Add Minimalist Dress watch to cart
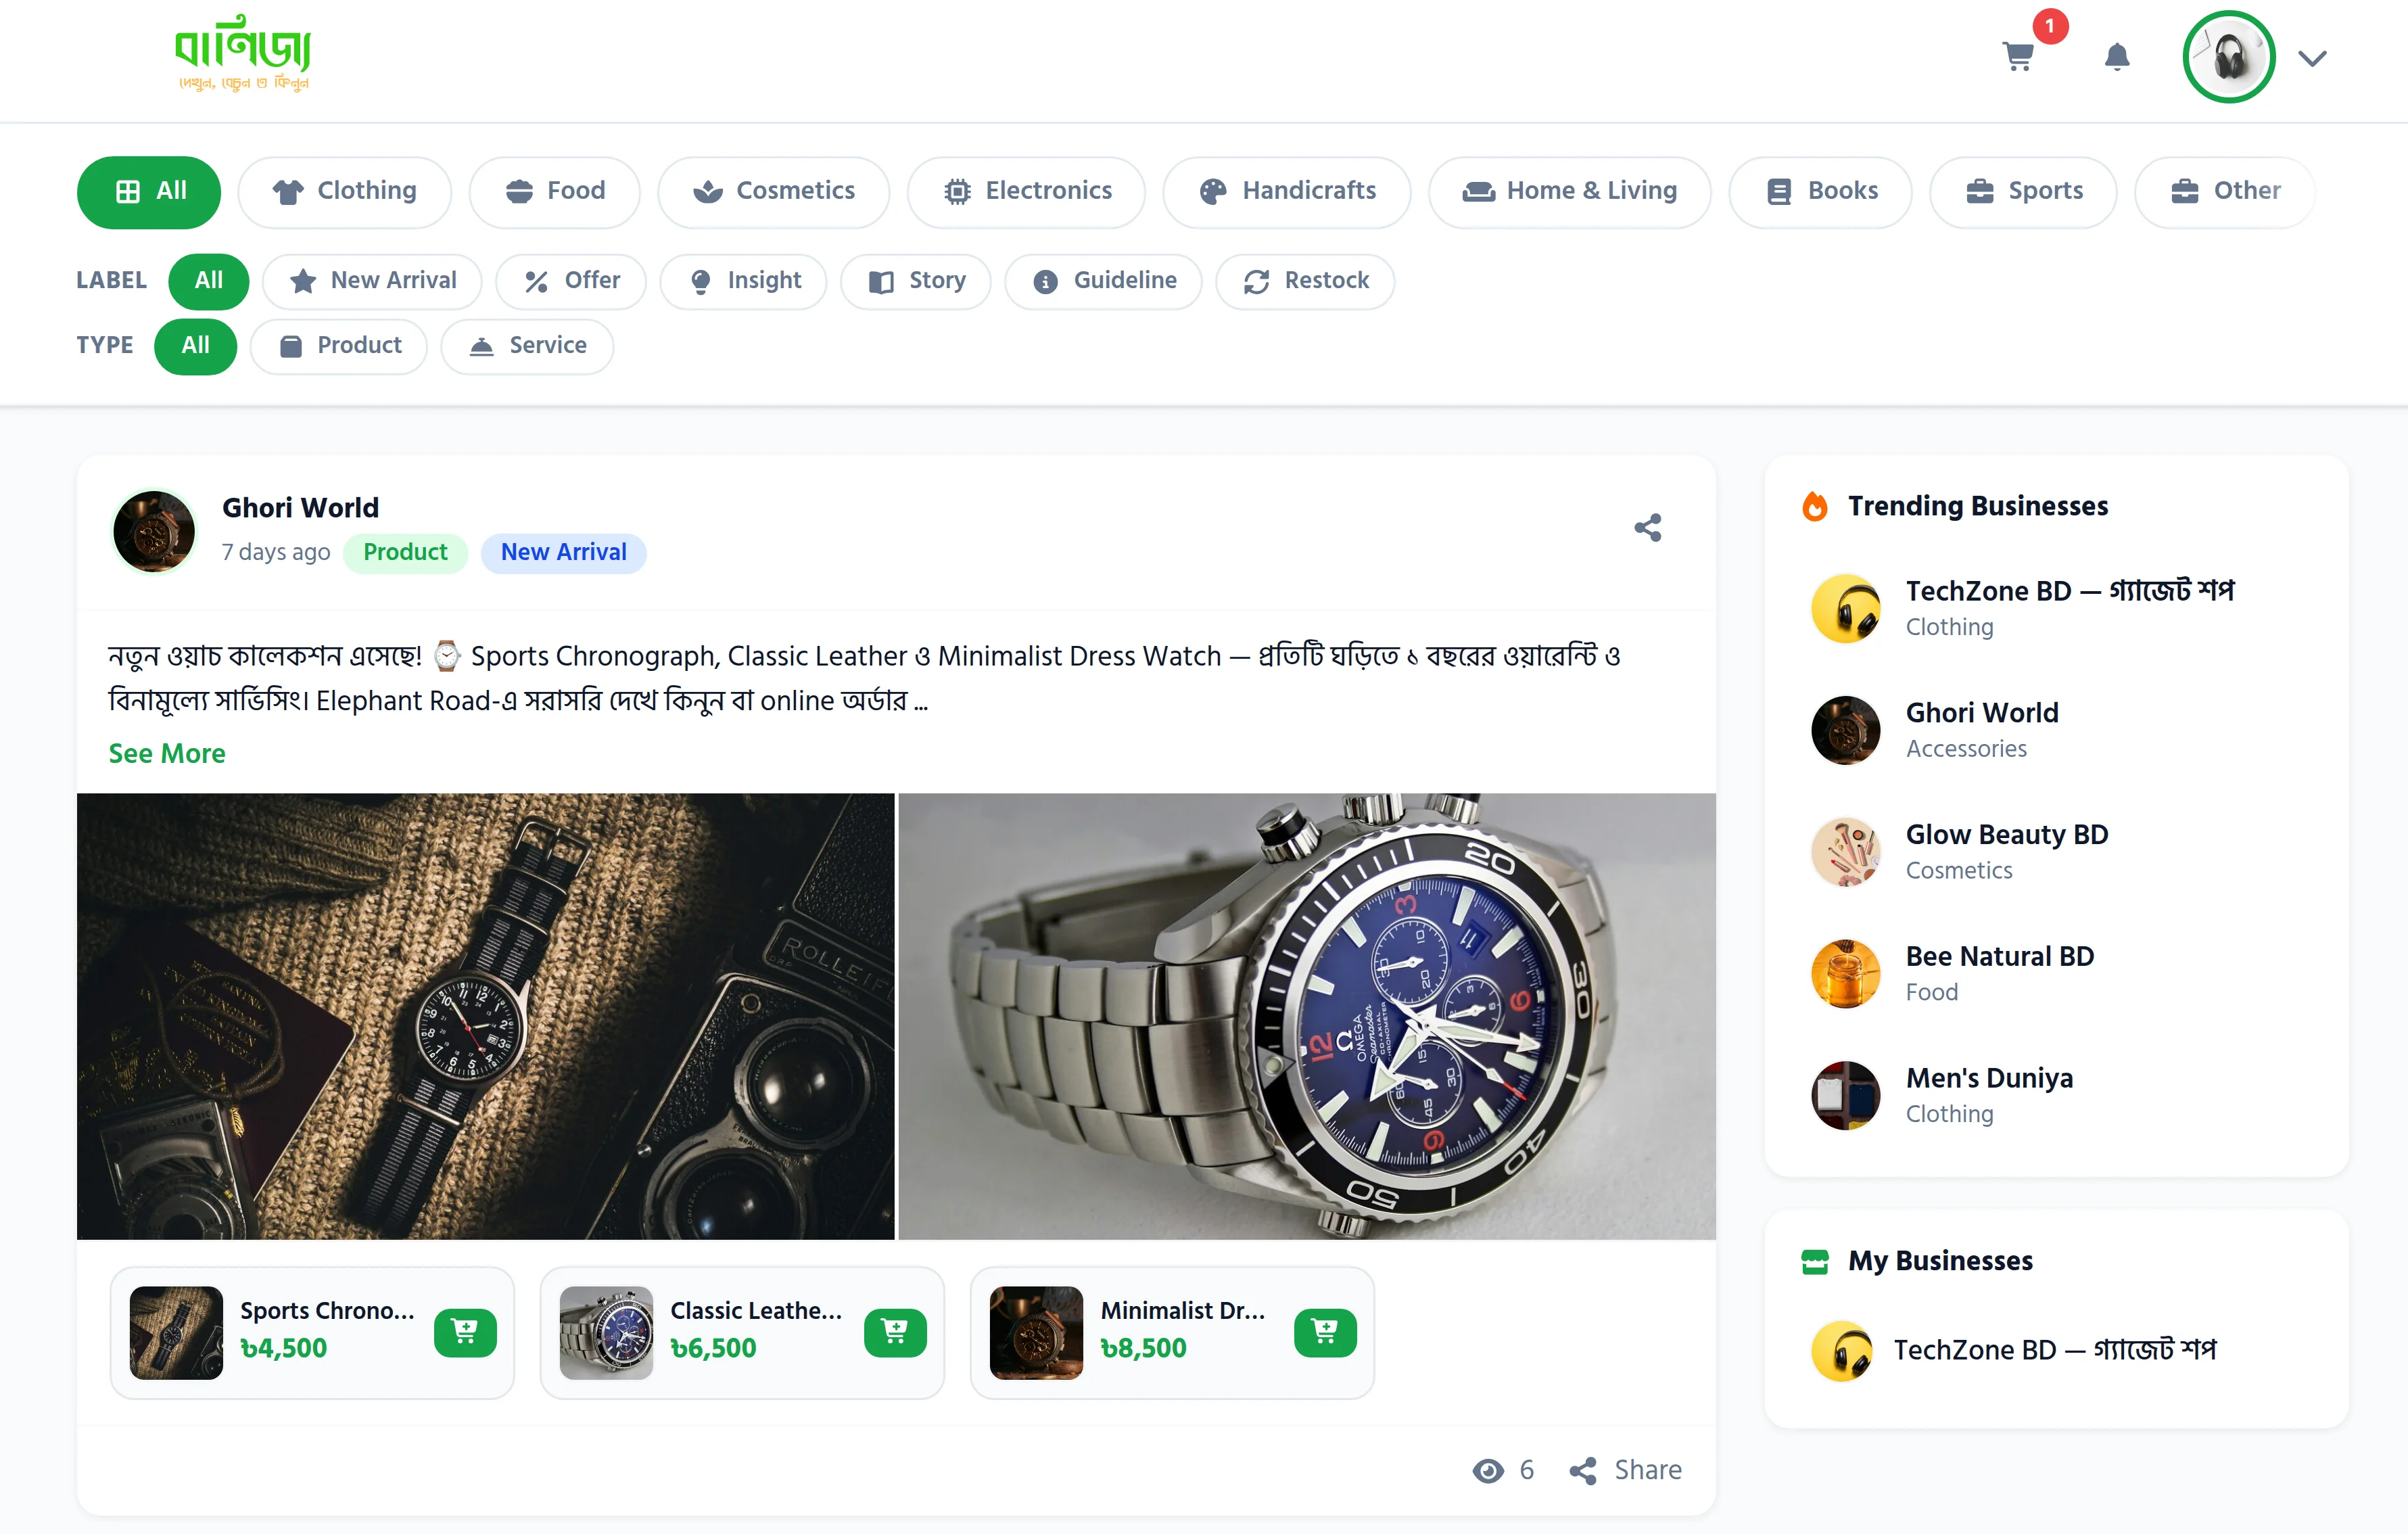This screenshot has width=2408, height=1534. click(x=1325, y=1332)
